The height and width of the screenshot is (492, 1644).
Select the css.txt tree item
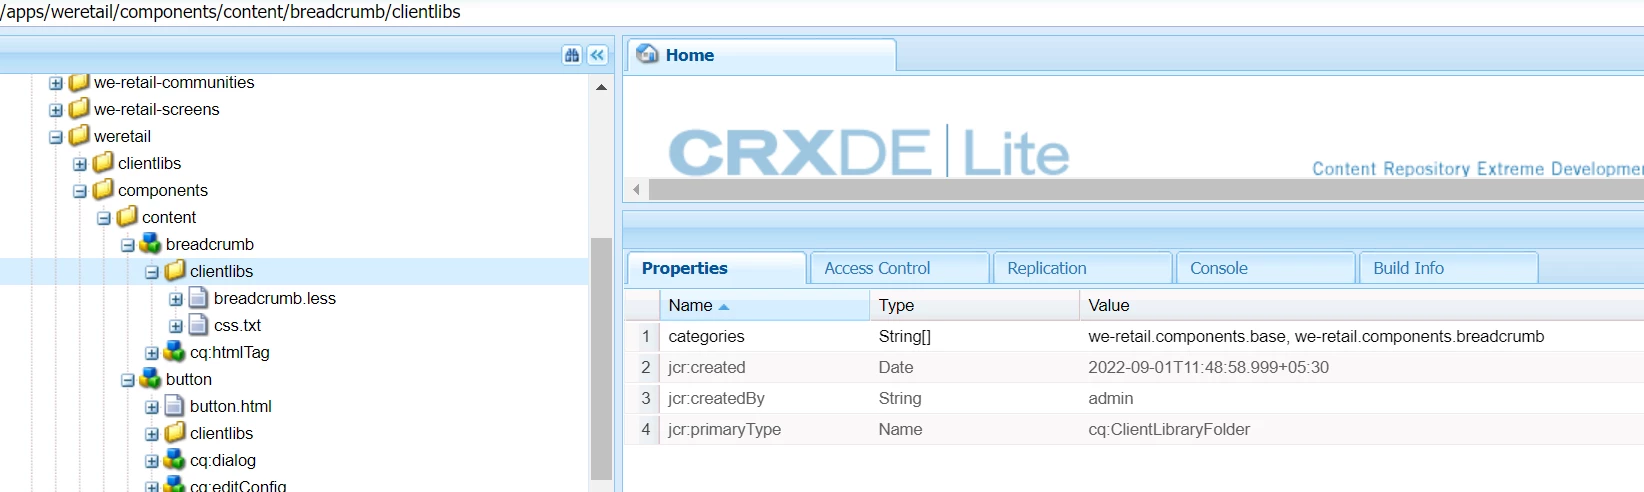coord(237,325)
